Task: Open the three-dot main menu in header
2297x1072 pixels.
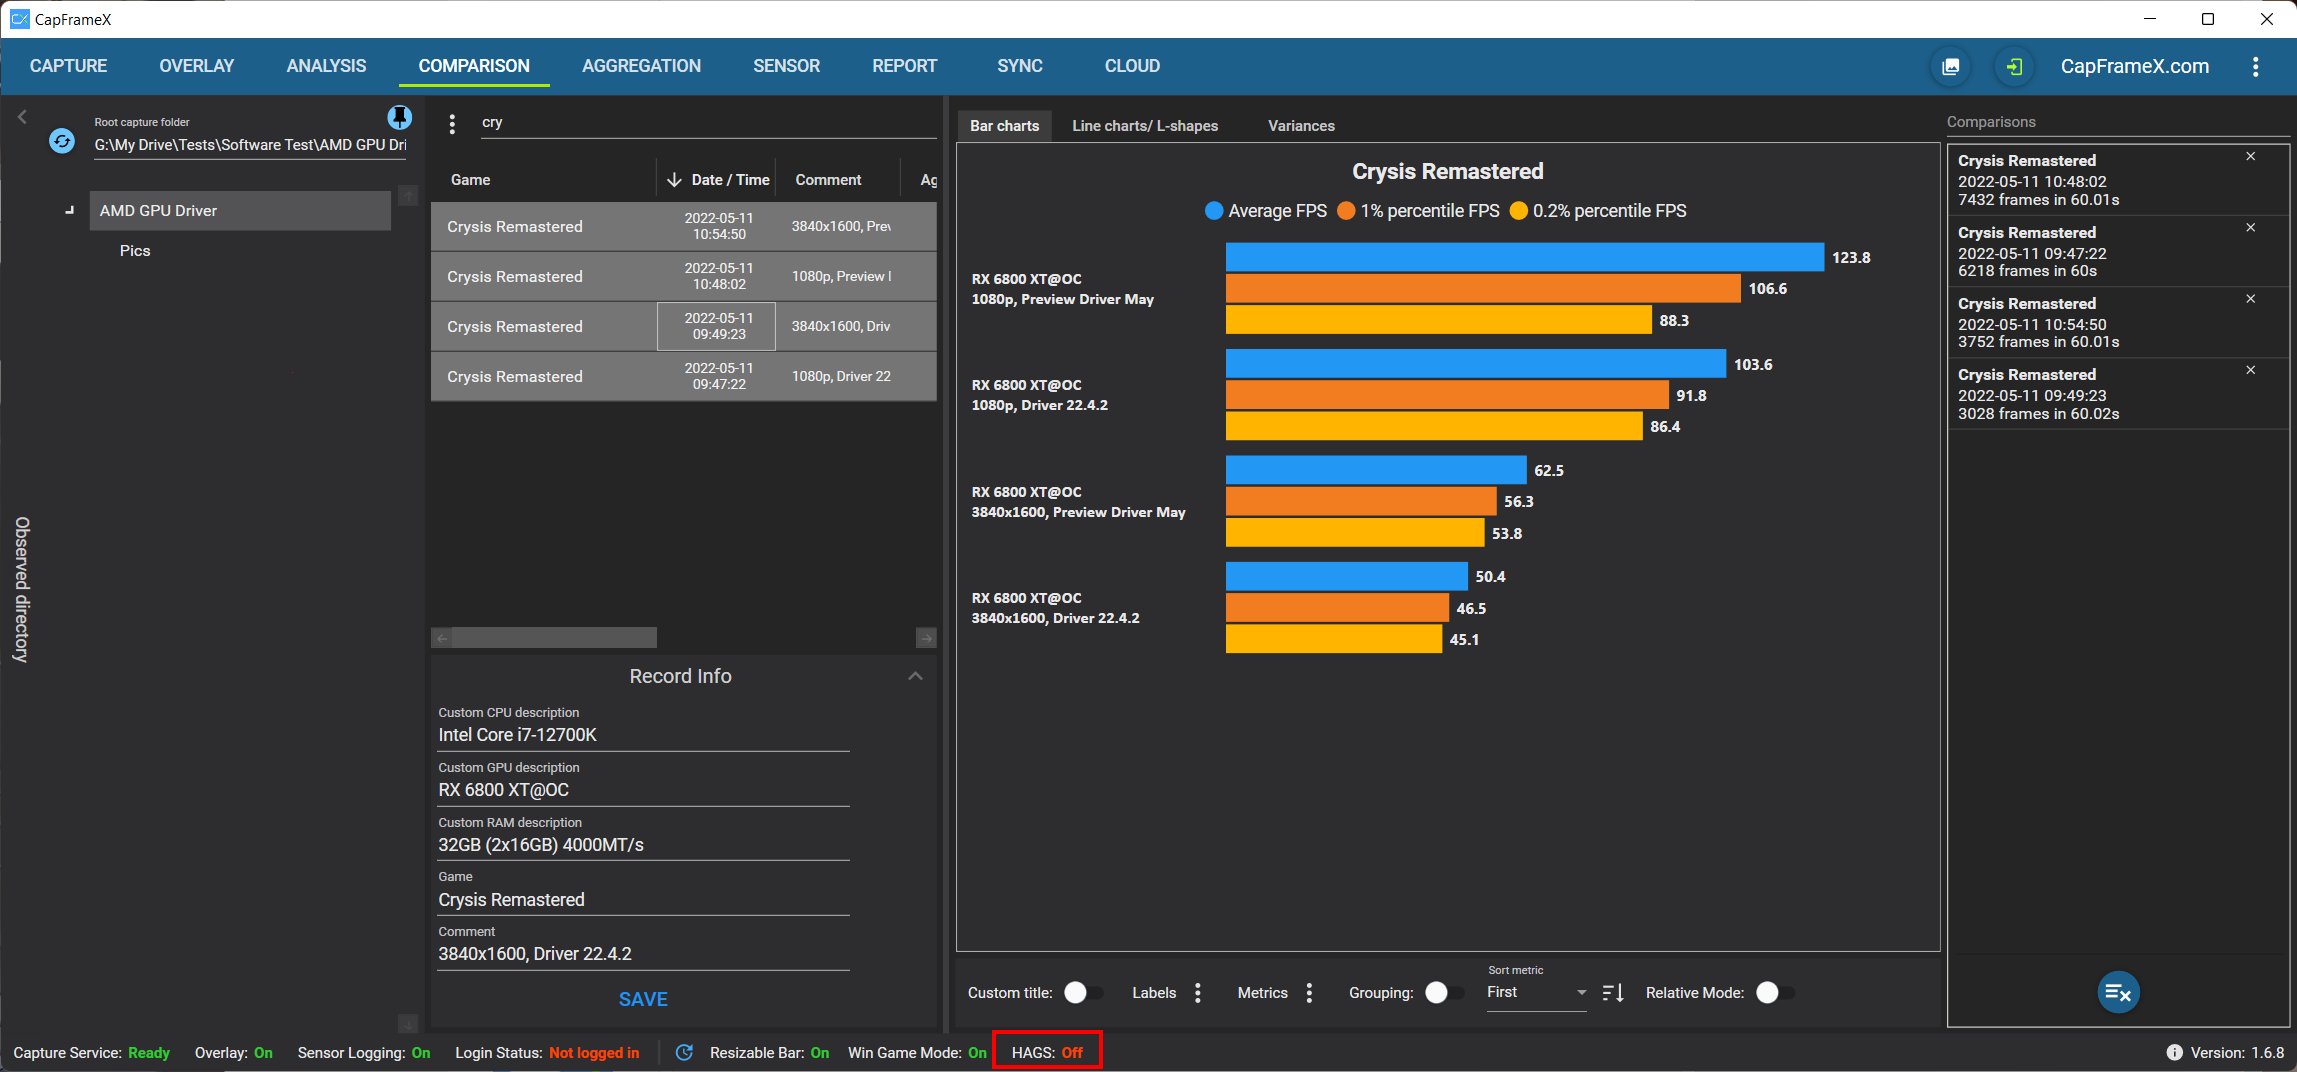Action: tap(2255, 67)
